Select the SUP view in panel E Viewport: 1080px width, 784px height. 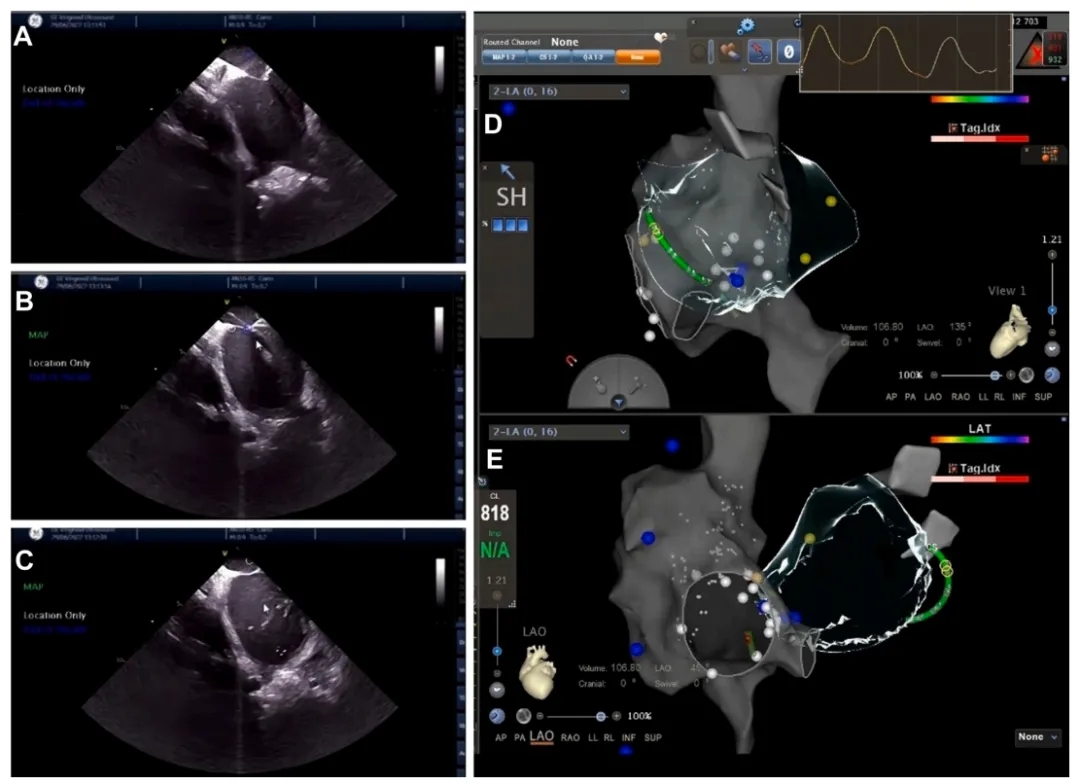pos(654,738)
